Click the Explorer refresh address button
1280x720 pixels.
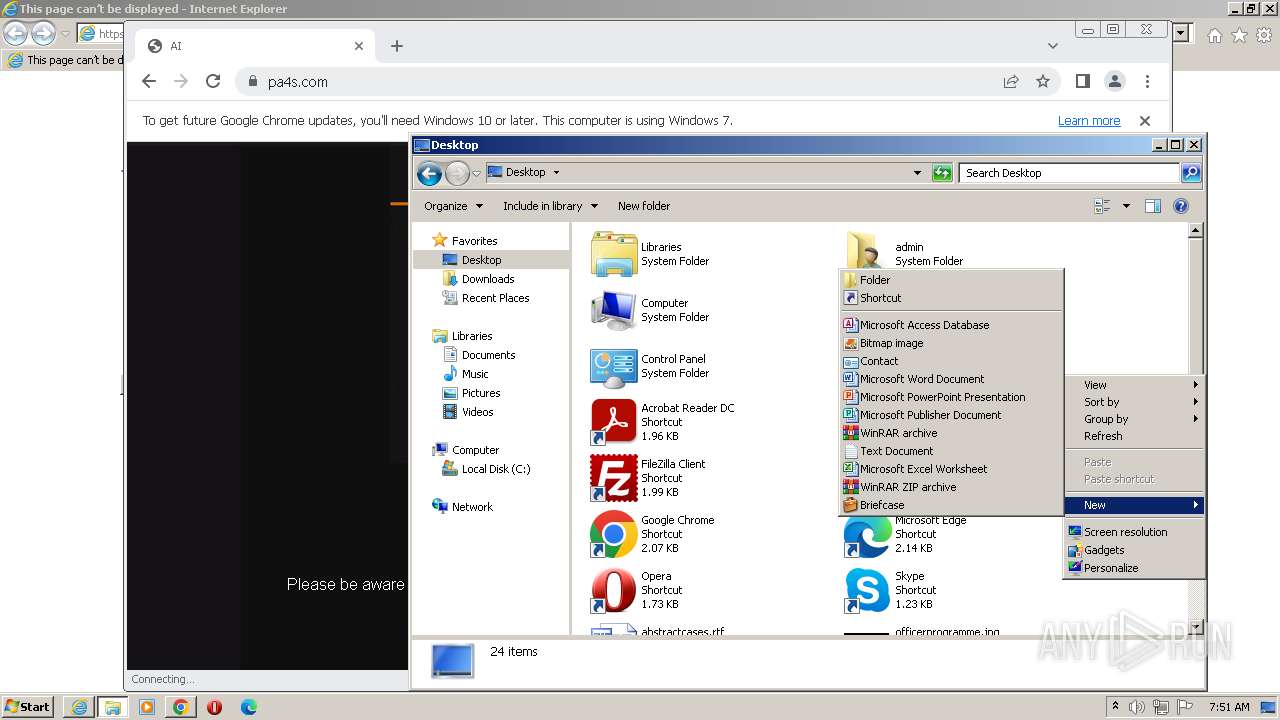[x=942, y=173]
